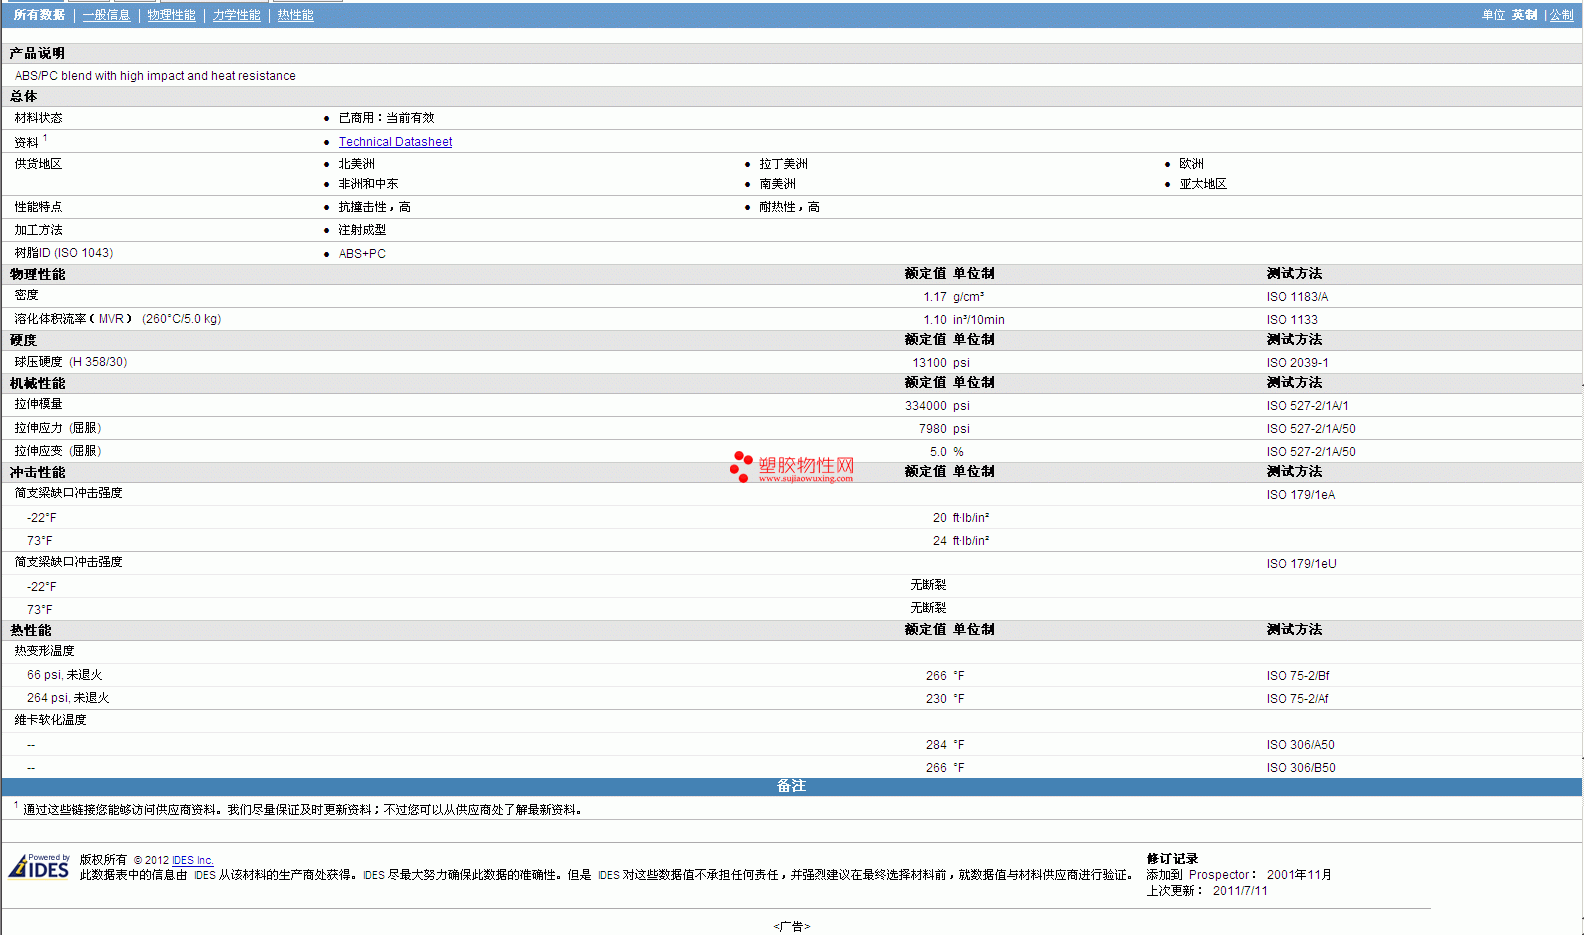Go to the 力学性能 tab
Screen dimensions: 1584x935
[x=236, y=15]
